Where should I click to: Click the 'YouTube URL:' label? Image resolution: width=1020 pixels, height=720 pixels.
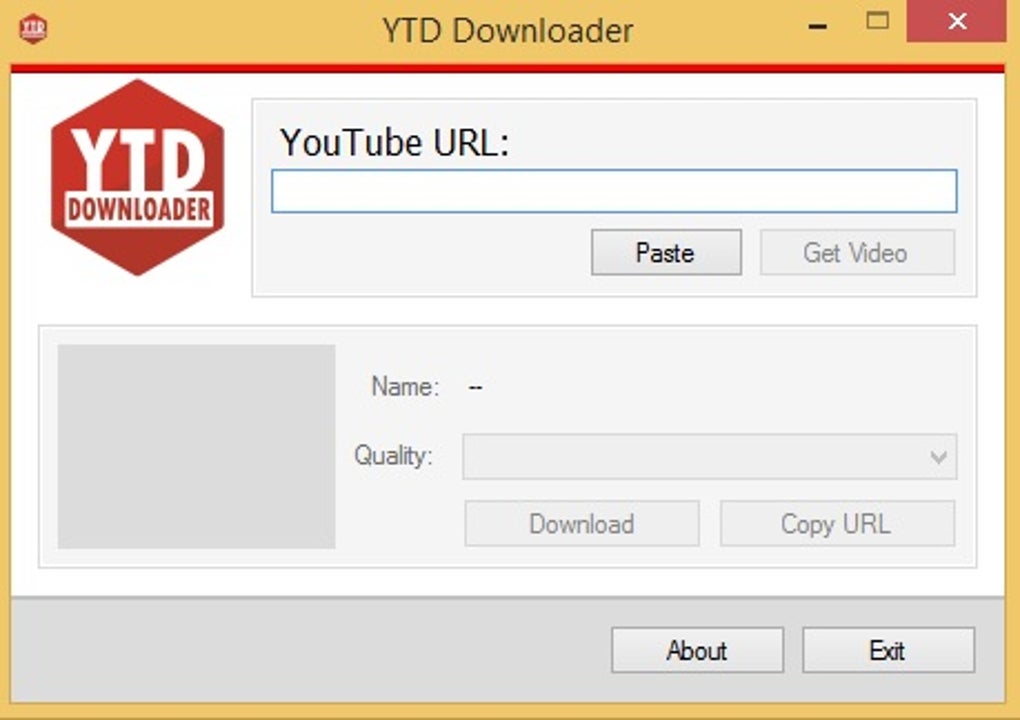(x=394, y=142)
